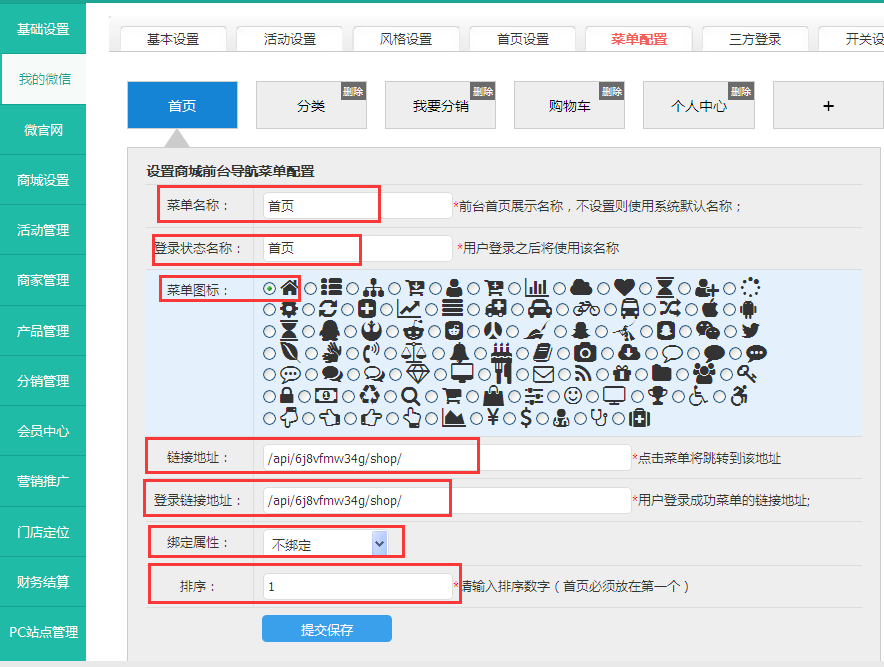Image resolution: width=884 pixels, height=667 pixels.
Task: Delete the 分类 menu via its 删除 badge
Action: click(353, 91)
